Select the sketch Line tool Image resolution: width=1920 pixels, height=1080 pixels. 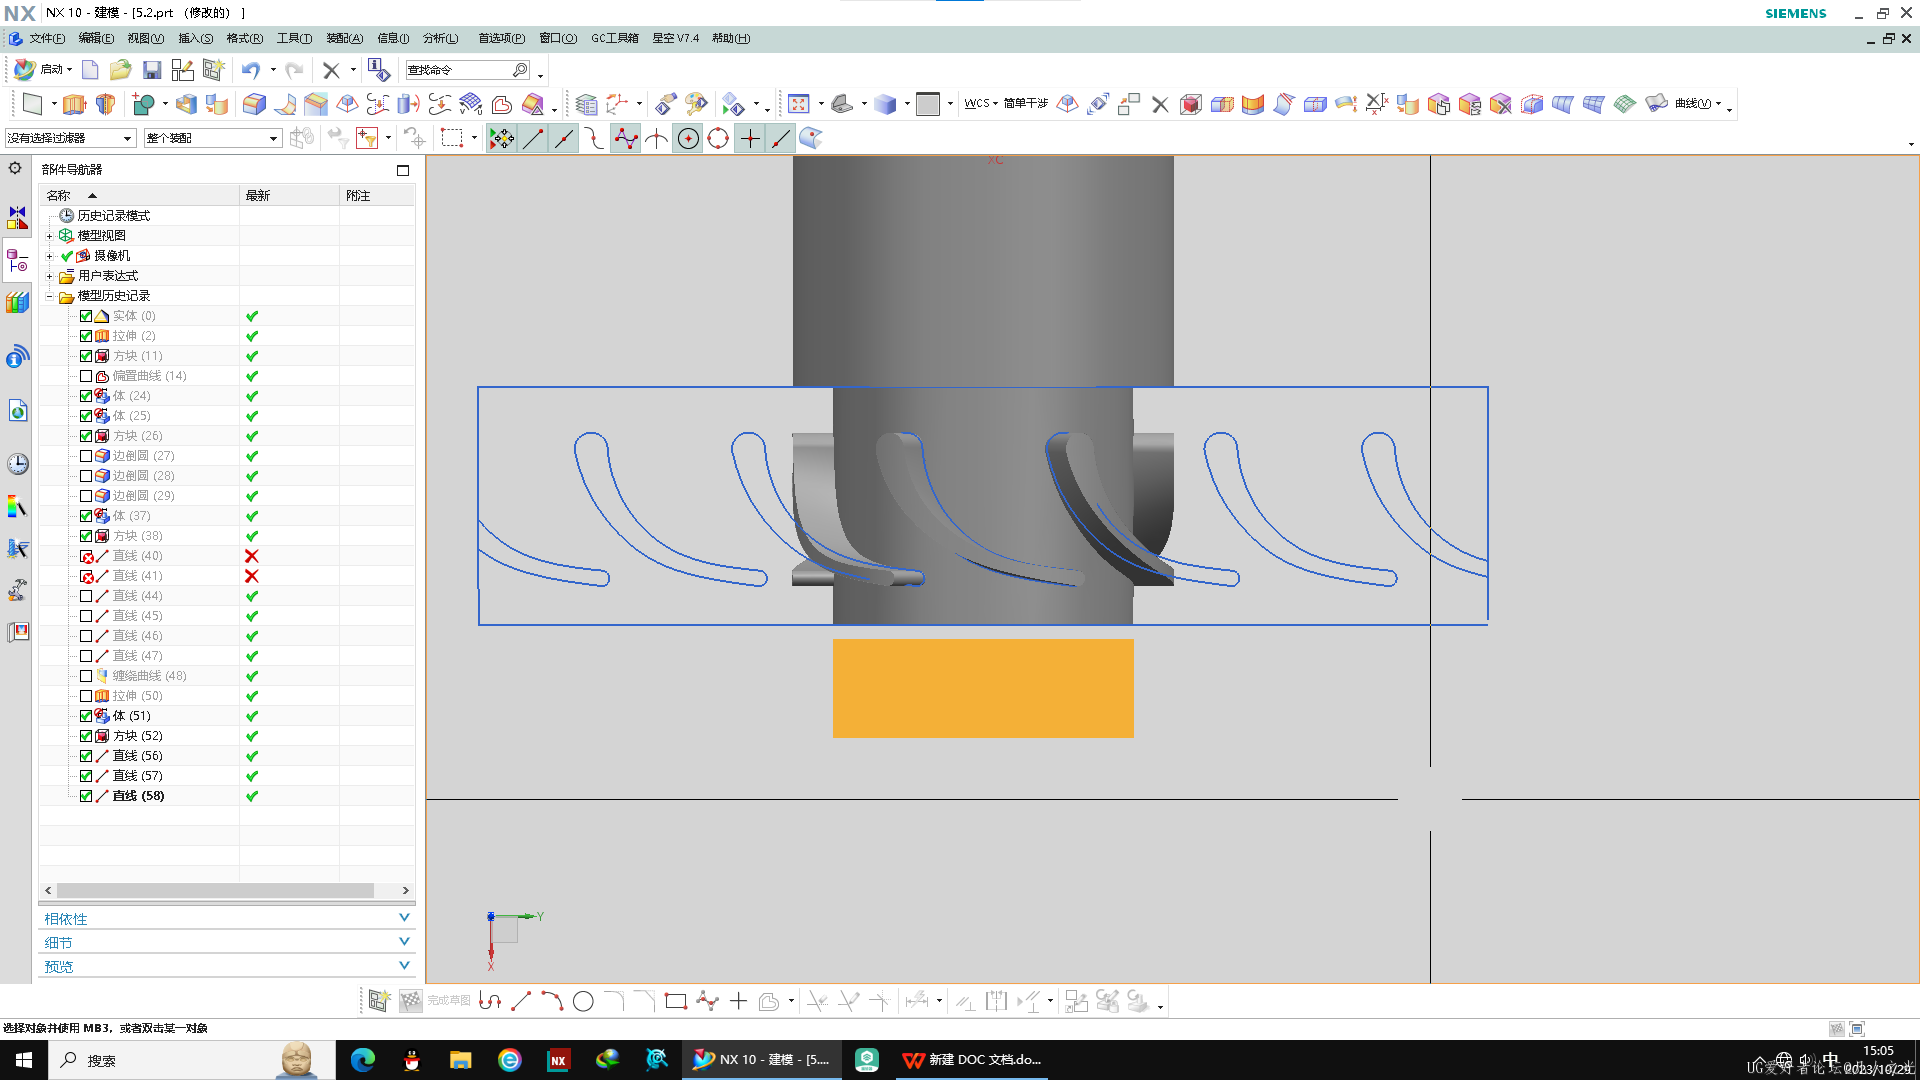pos(521,1001)
